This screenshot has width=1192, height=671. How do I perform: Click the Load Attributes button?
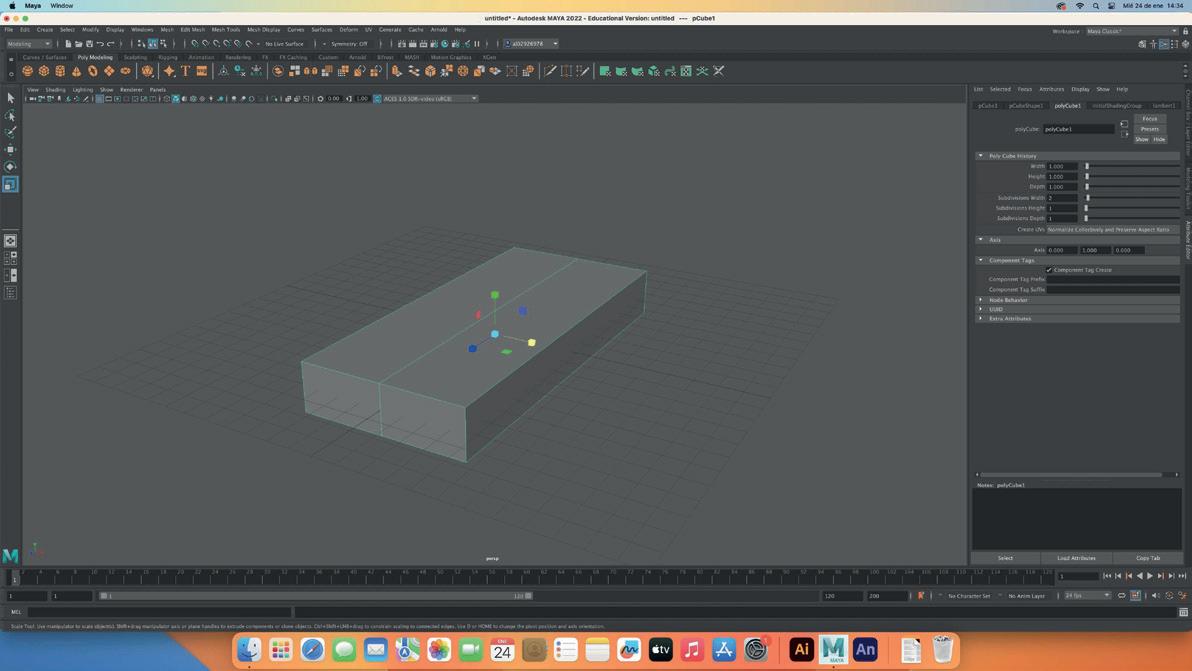pos(1076,558)
